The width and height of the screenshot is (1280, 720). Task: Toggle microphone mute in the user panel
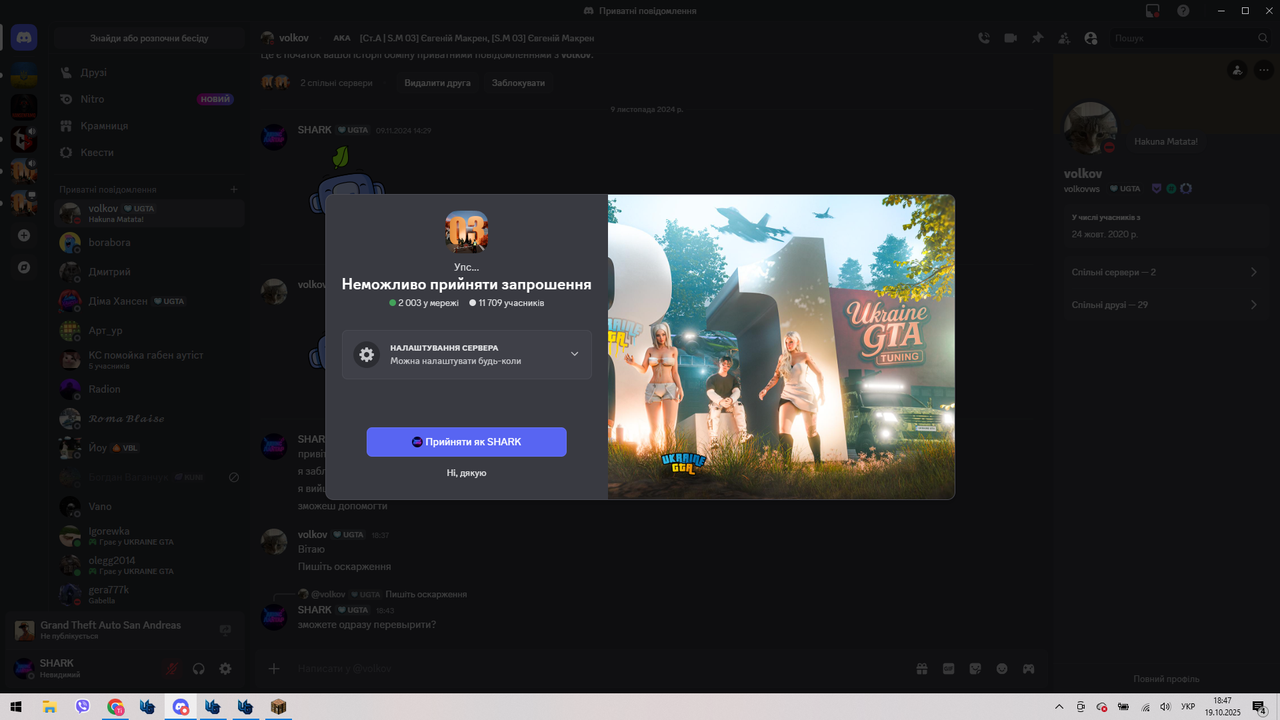coord(172,668)
